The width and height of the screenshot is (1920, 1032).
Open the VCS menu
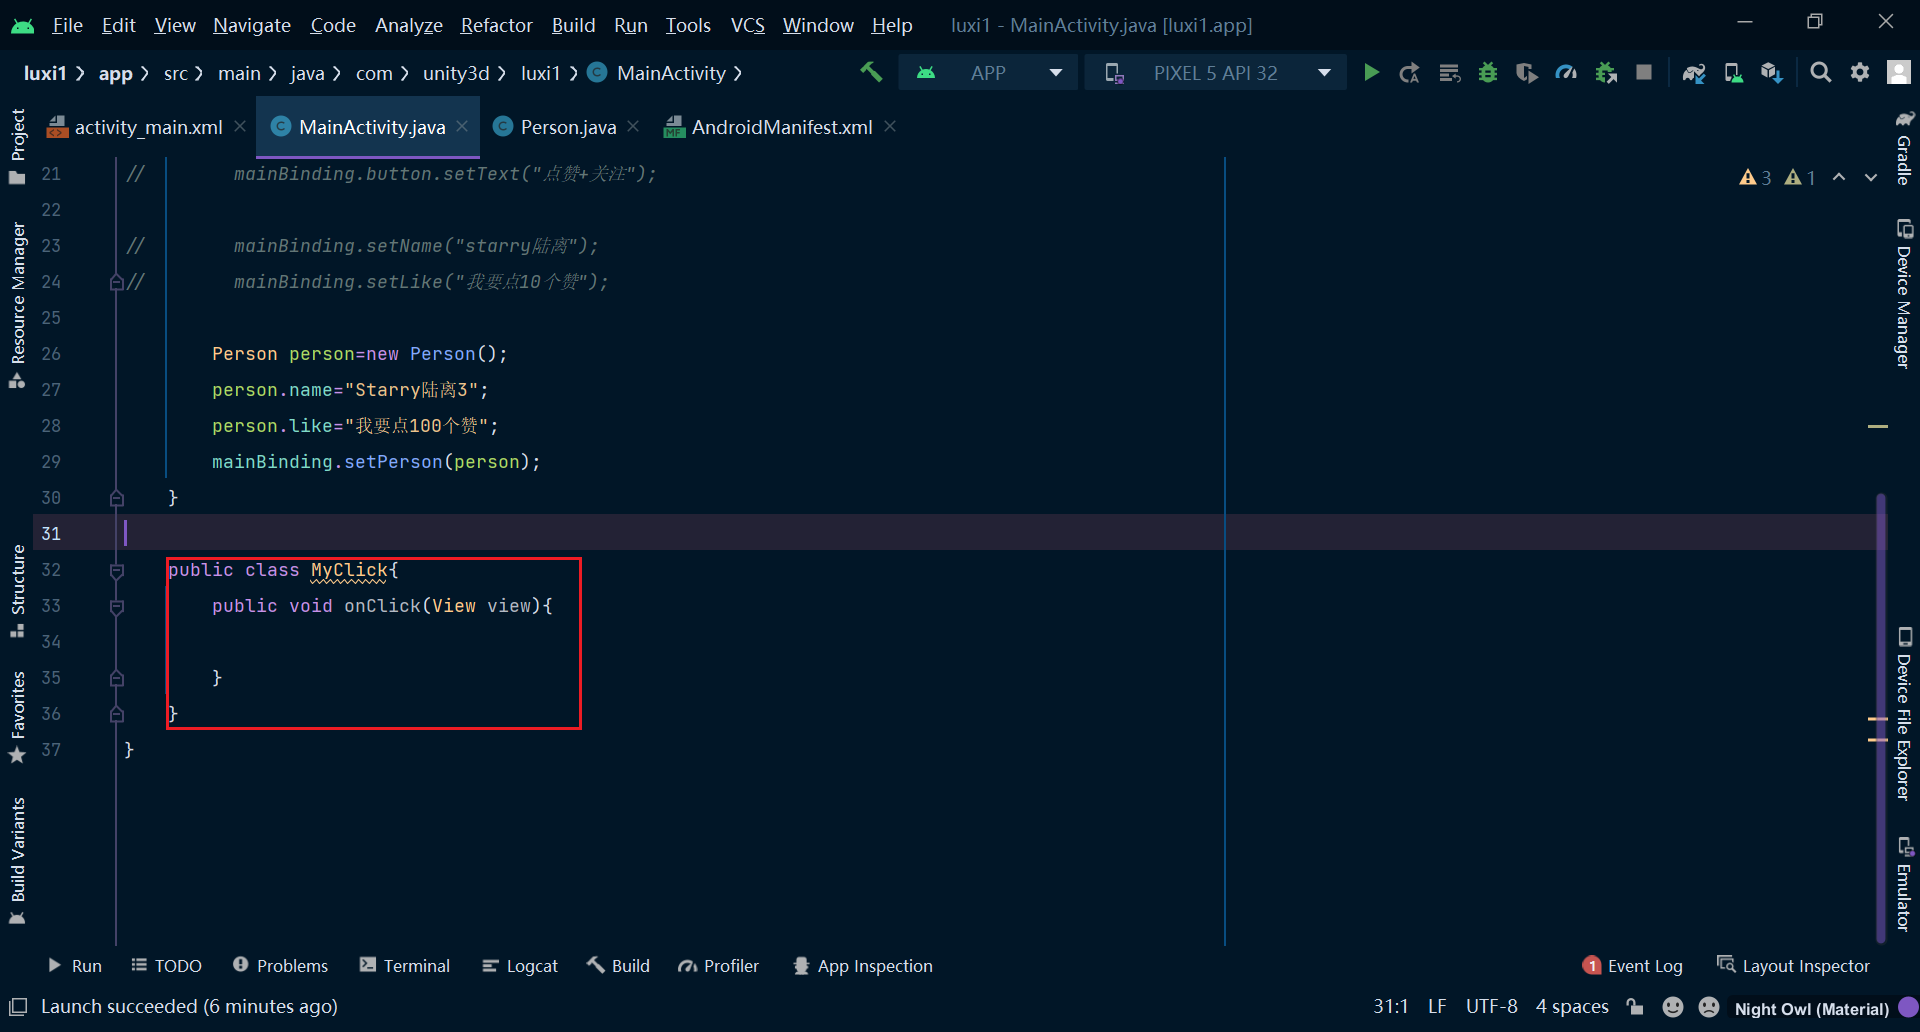pyautogui.click(x=747, y=25)
